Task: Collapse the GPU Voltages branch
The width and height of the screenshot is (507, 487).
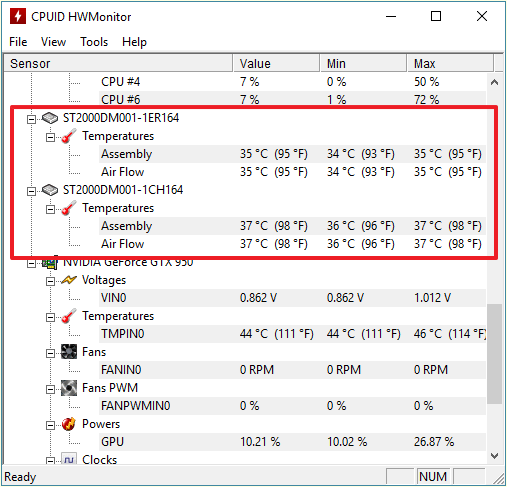Action: click(x=50, y=281)
